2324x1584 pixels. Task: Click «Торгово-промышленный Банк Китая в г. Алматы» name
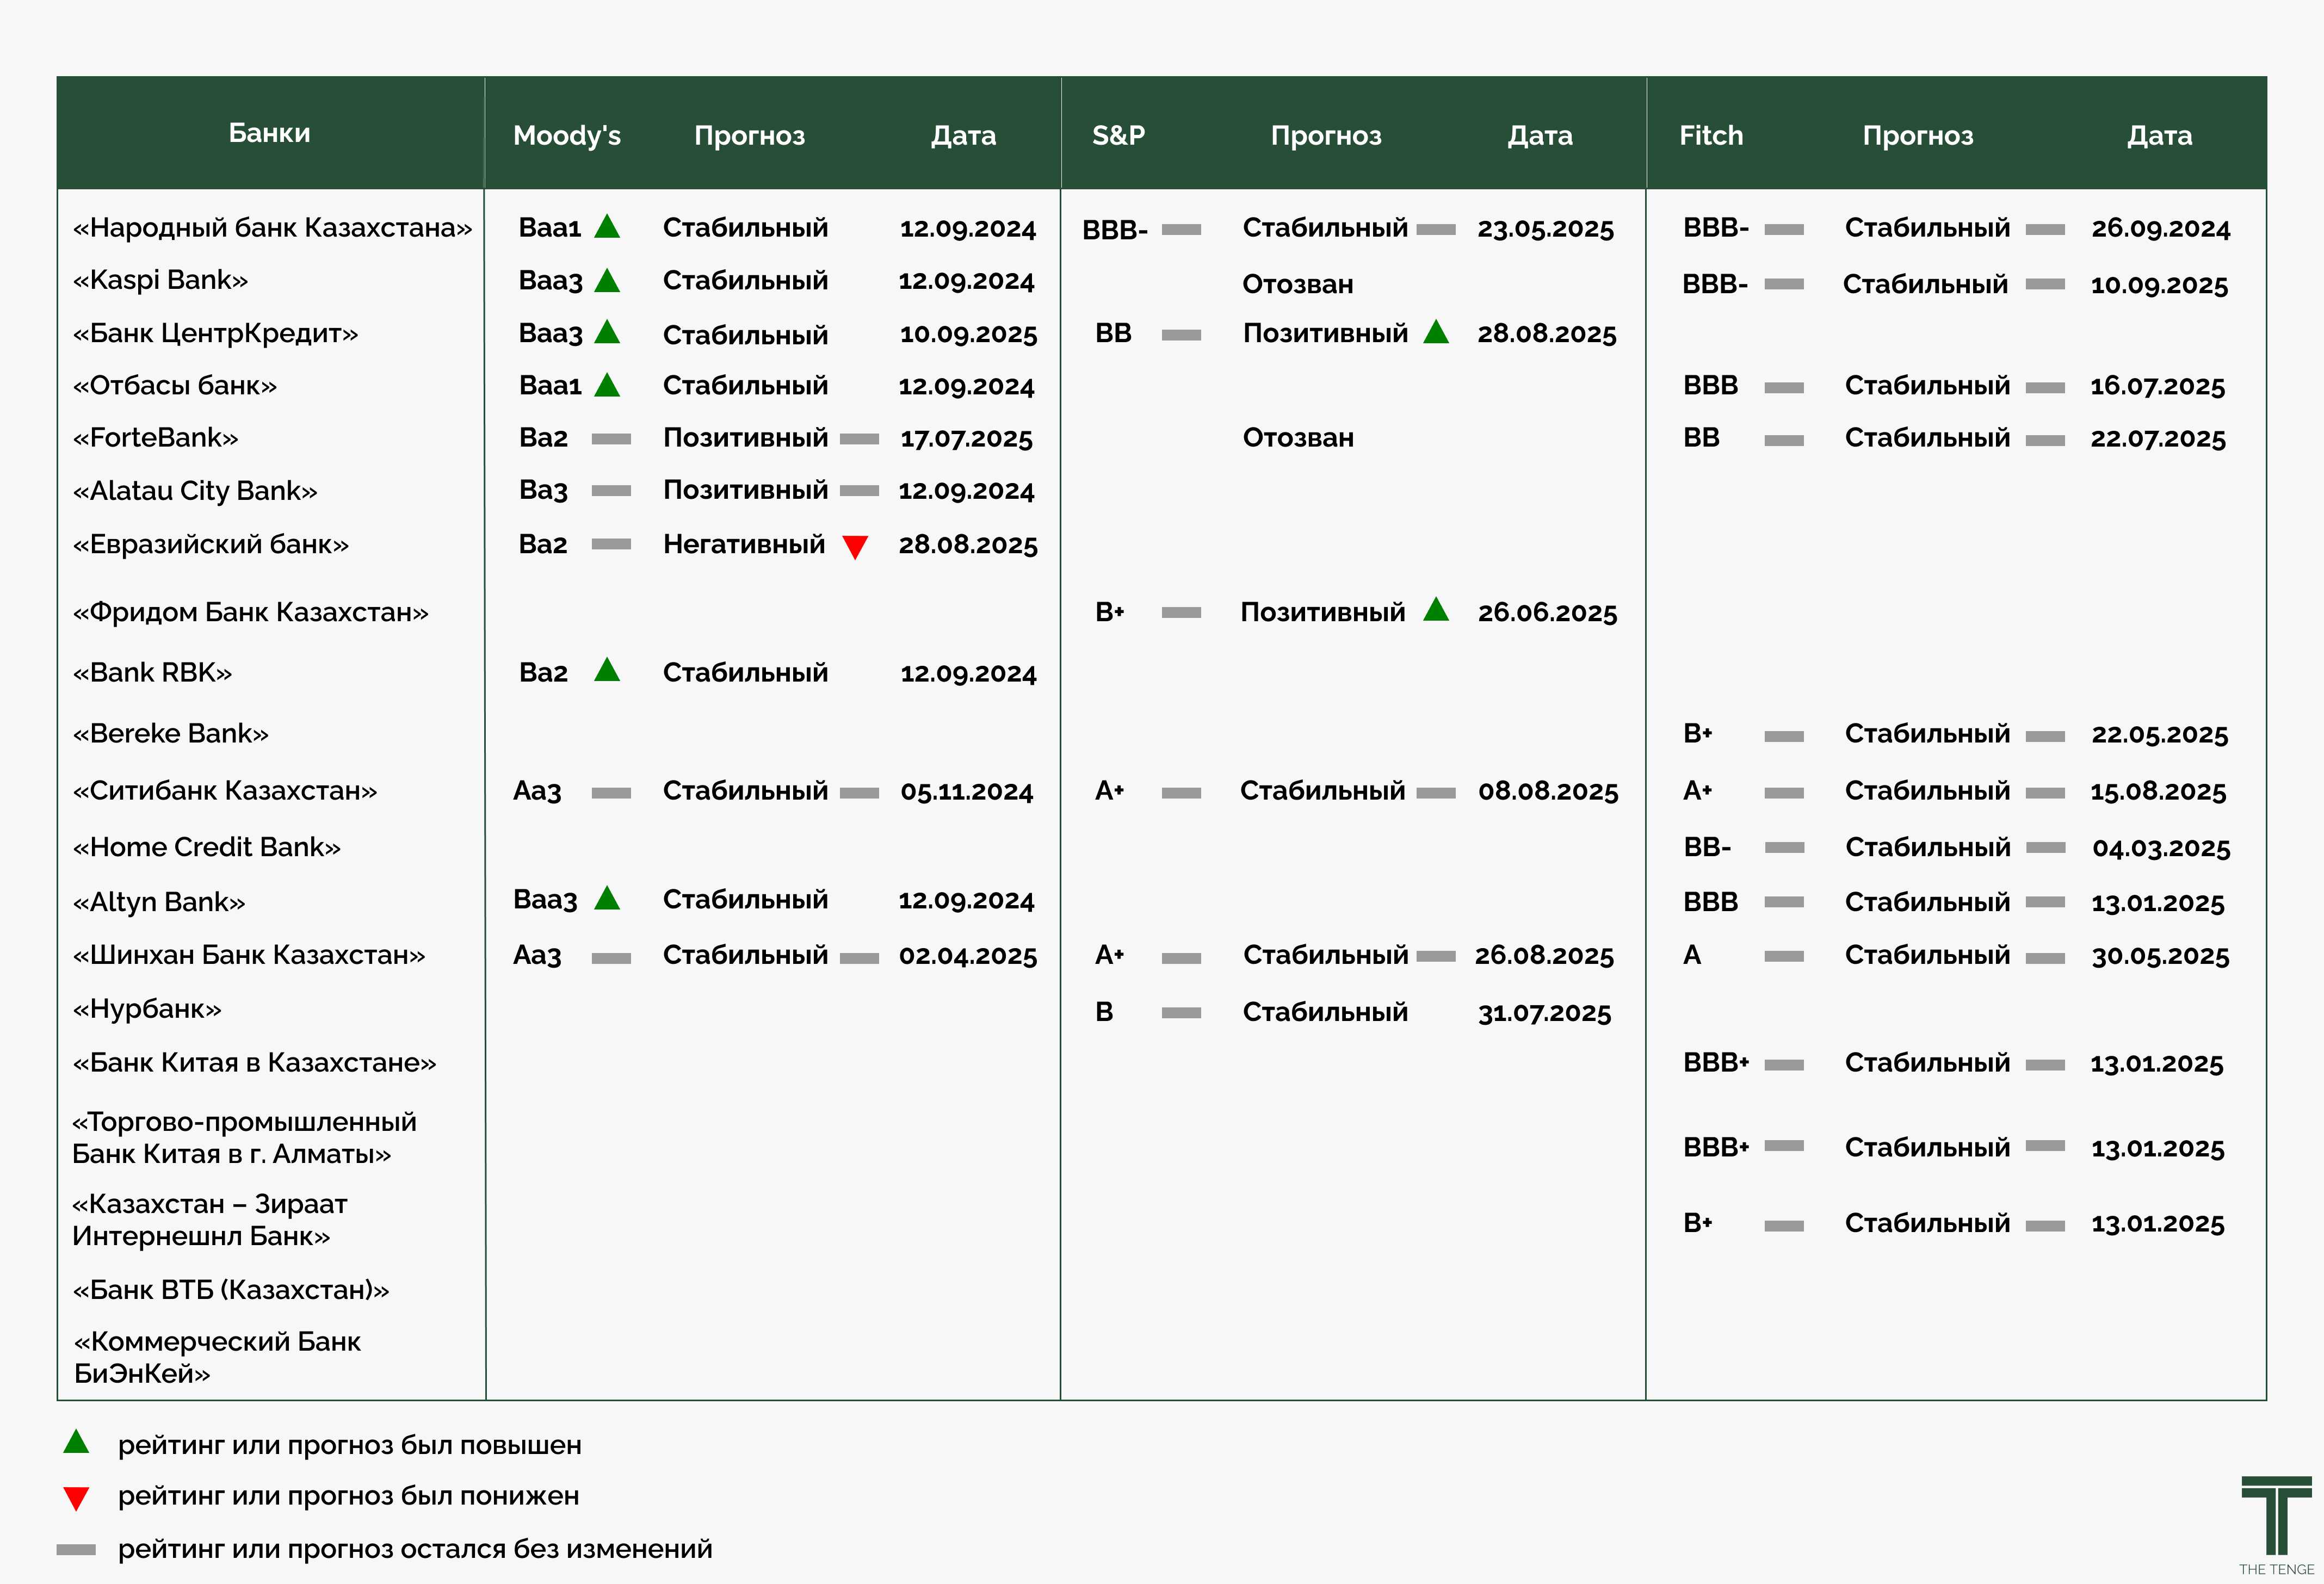click(x=245, y=1138)
